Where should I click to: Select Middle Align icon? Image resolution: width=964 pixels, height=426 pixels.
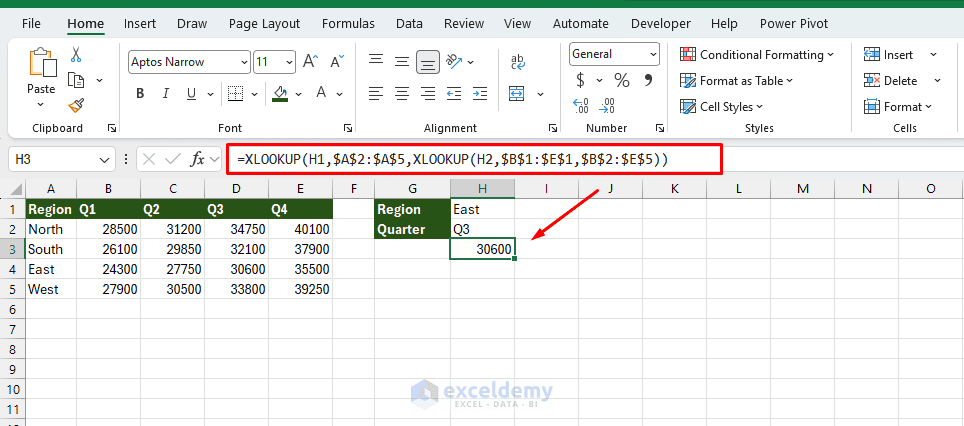(402, 61)
